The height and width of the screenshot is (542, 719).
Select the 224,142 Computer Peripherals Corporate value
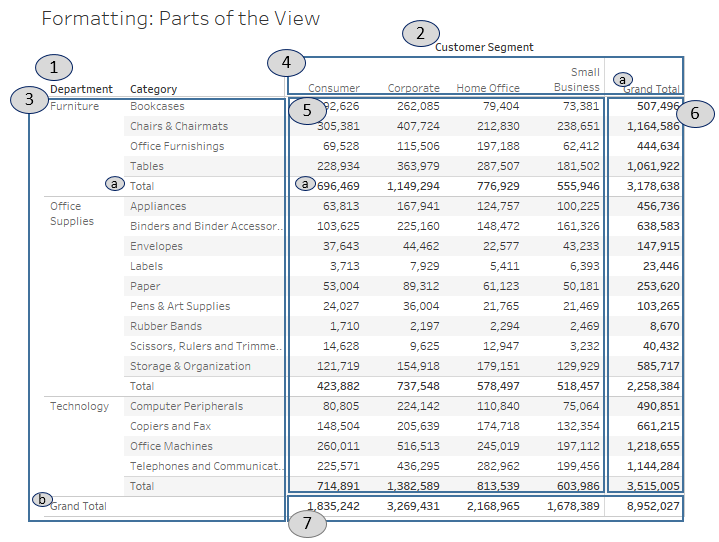pyautogui.click(x=418, y=406)
